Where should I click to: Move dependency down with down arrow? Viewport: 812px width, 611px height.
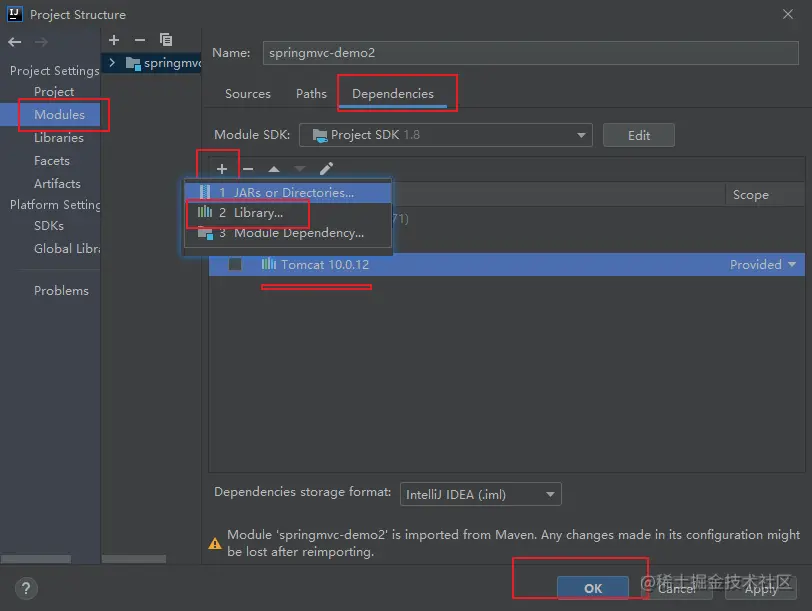coord(300,169)
